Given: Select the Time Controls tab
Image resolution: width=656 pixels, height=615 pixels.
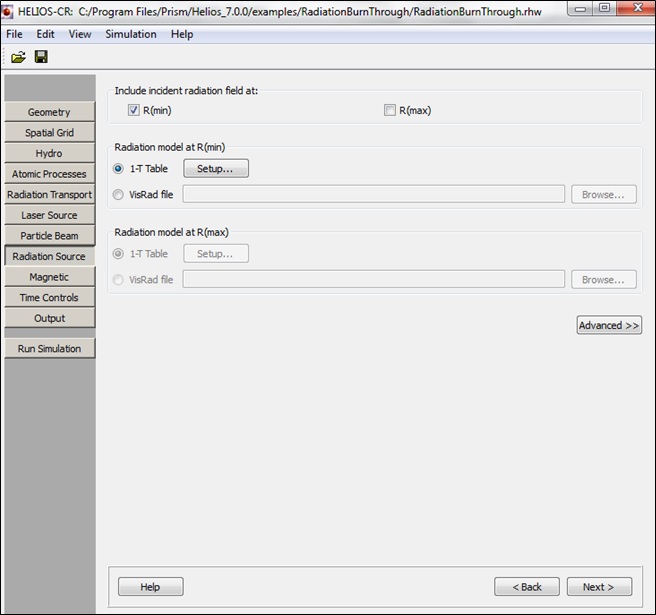Looking at the screenshot, I should point(49,298).
